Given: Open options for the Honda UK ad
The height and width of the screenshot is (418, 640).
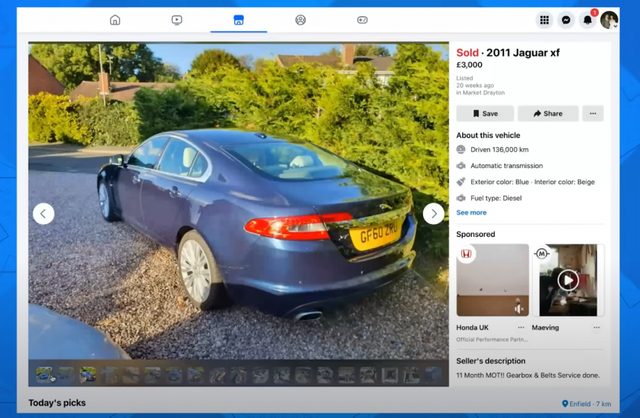Looking at the screenshot, I should [x=520, y=327].
